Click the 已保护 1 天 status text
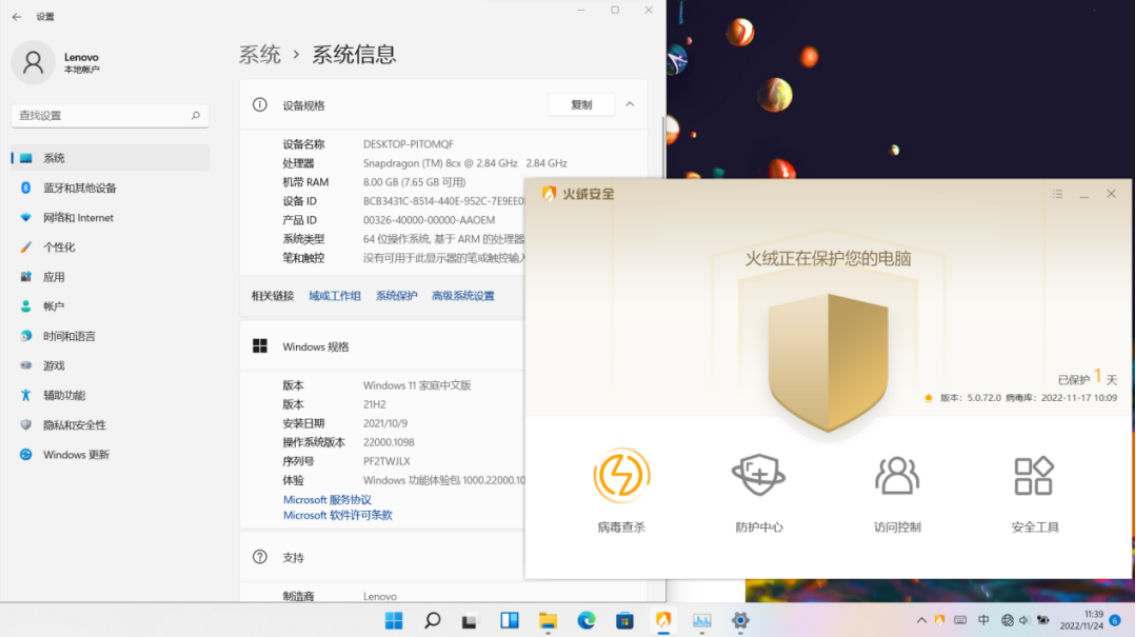The height and width of the screenshot is (637, 1136). coord(1087,378)
